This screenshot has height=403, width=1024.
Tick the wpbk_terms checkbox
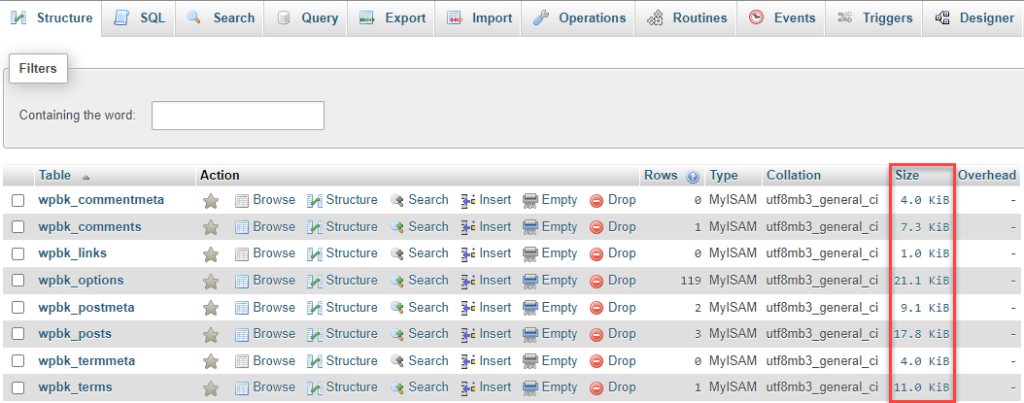click(x=18, y=387)
